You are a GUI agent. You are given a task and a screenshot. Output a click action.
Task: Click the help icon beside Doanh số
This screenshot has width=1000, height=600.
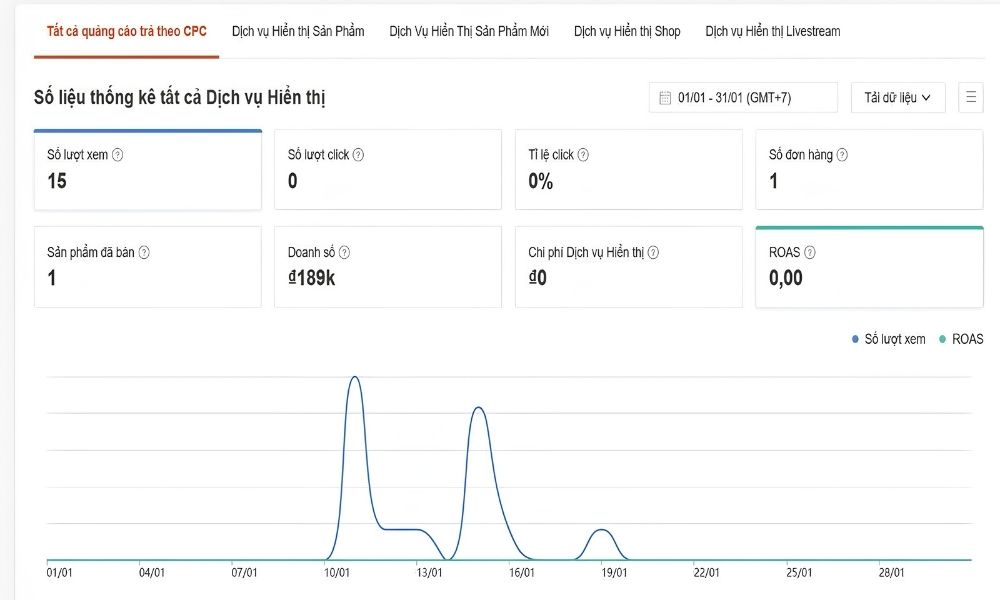(x=344, y=253)
